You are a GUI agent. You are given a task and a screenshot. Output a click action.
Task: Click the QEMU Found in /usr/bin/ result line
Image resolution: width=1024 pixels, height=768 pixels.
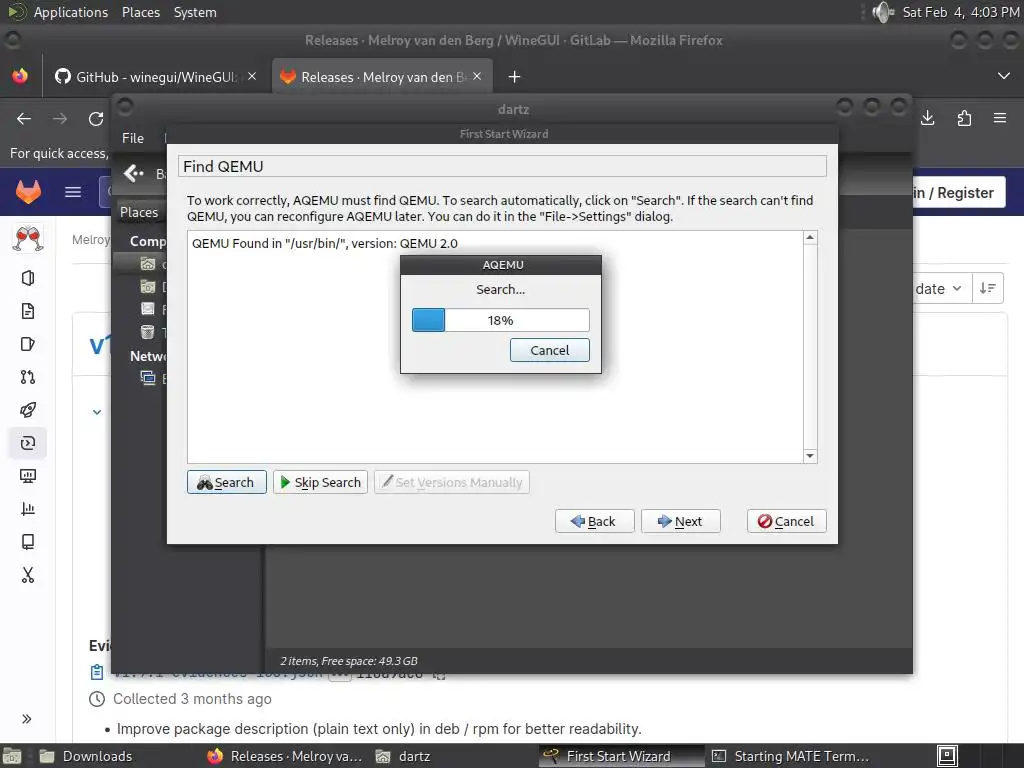click(x=325, y=243)
